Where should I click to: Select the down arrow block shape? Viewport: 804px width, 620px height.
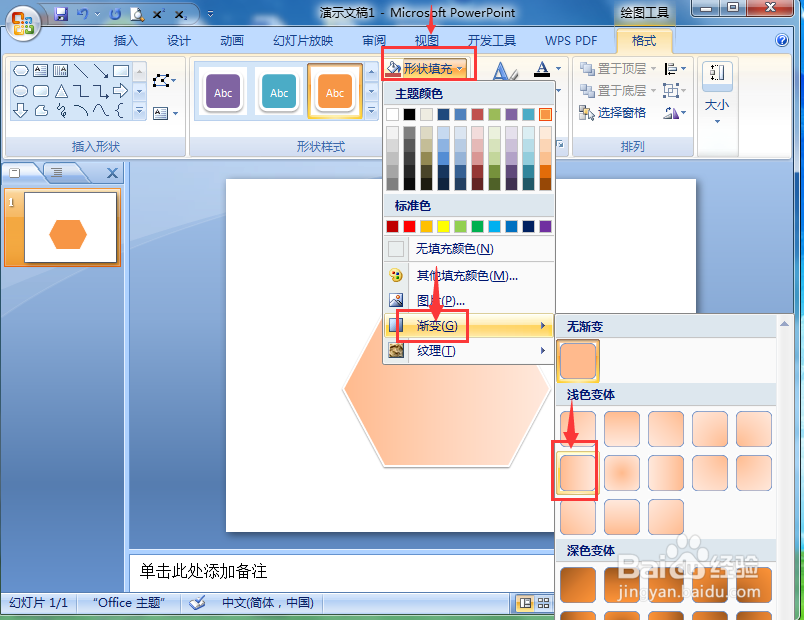21,110
